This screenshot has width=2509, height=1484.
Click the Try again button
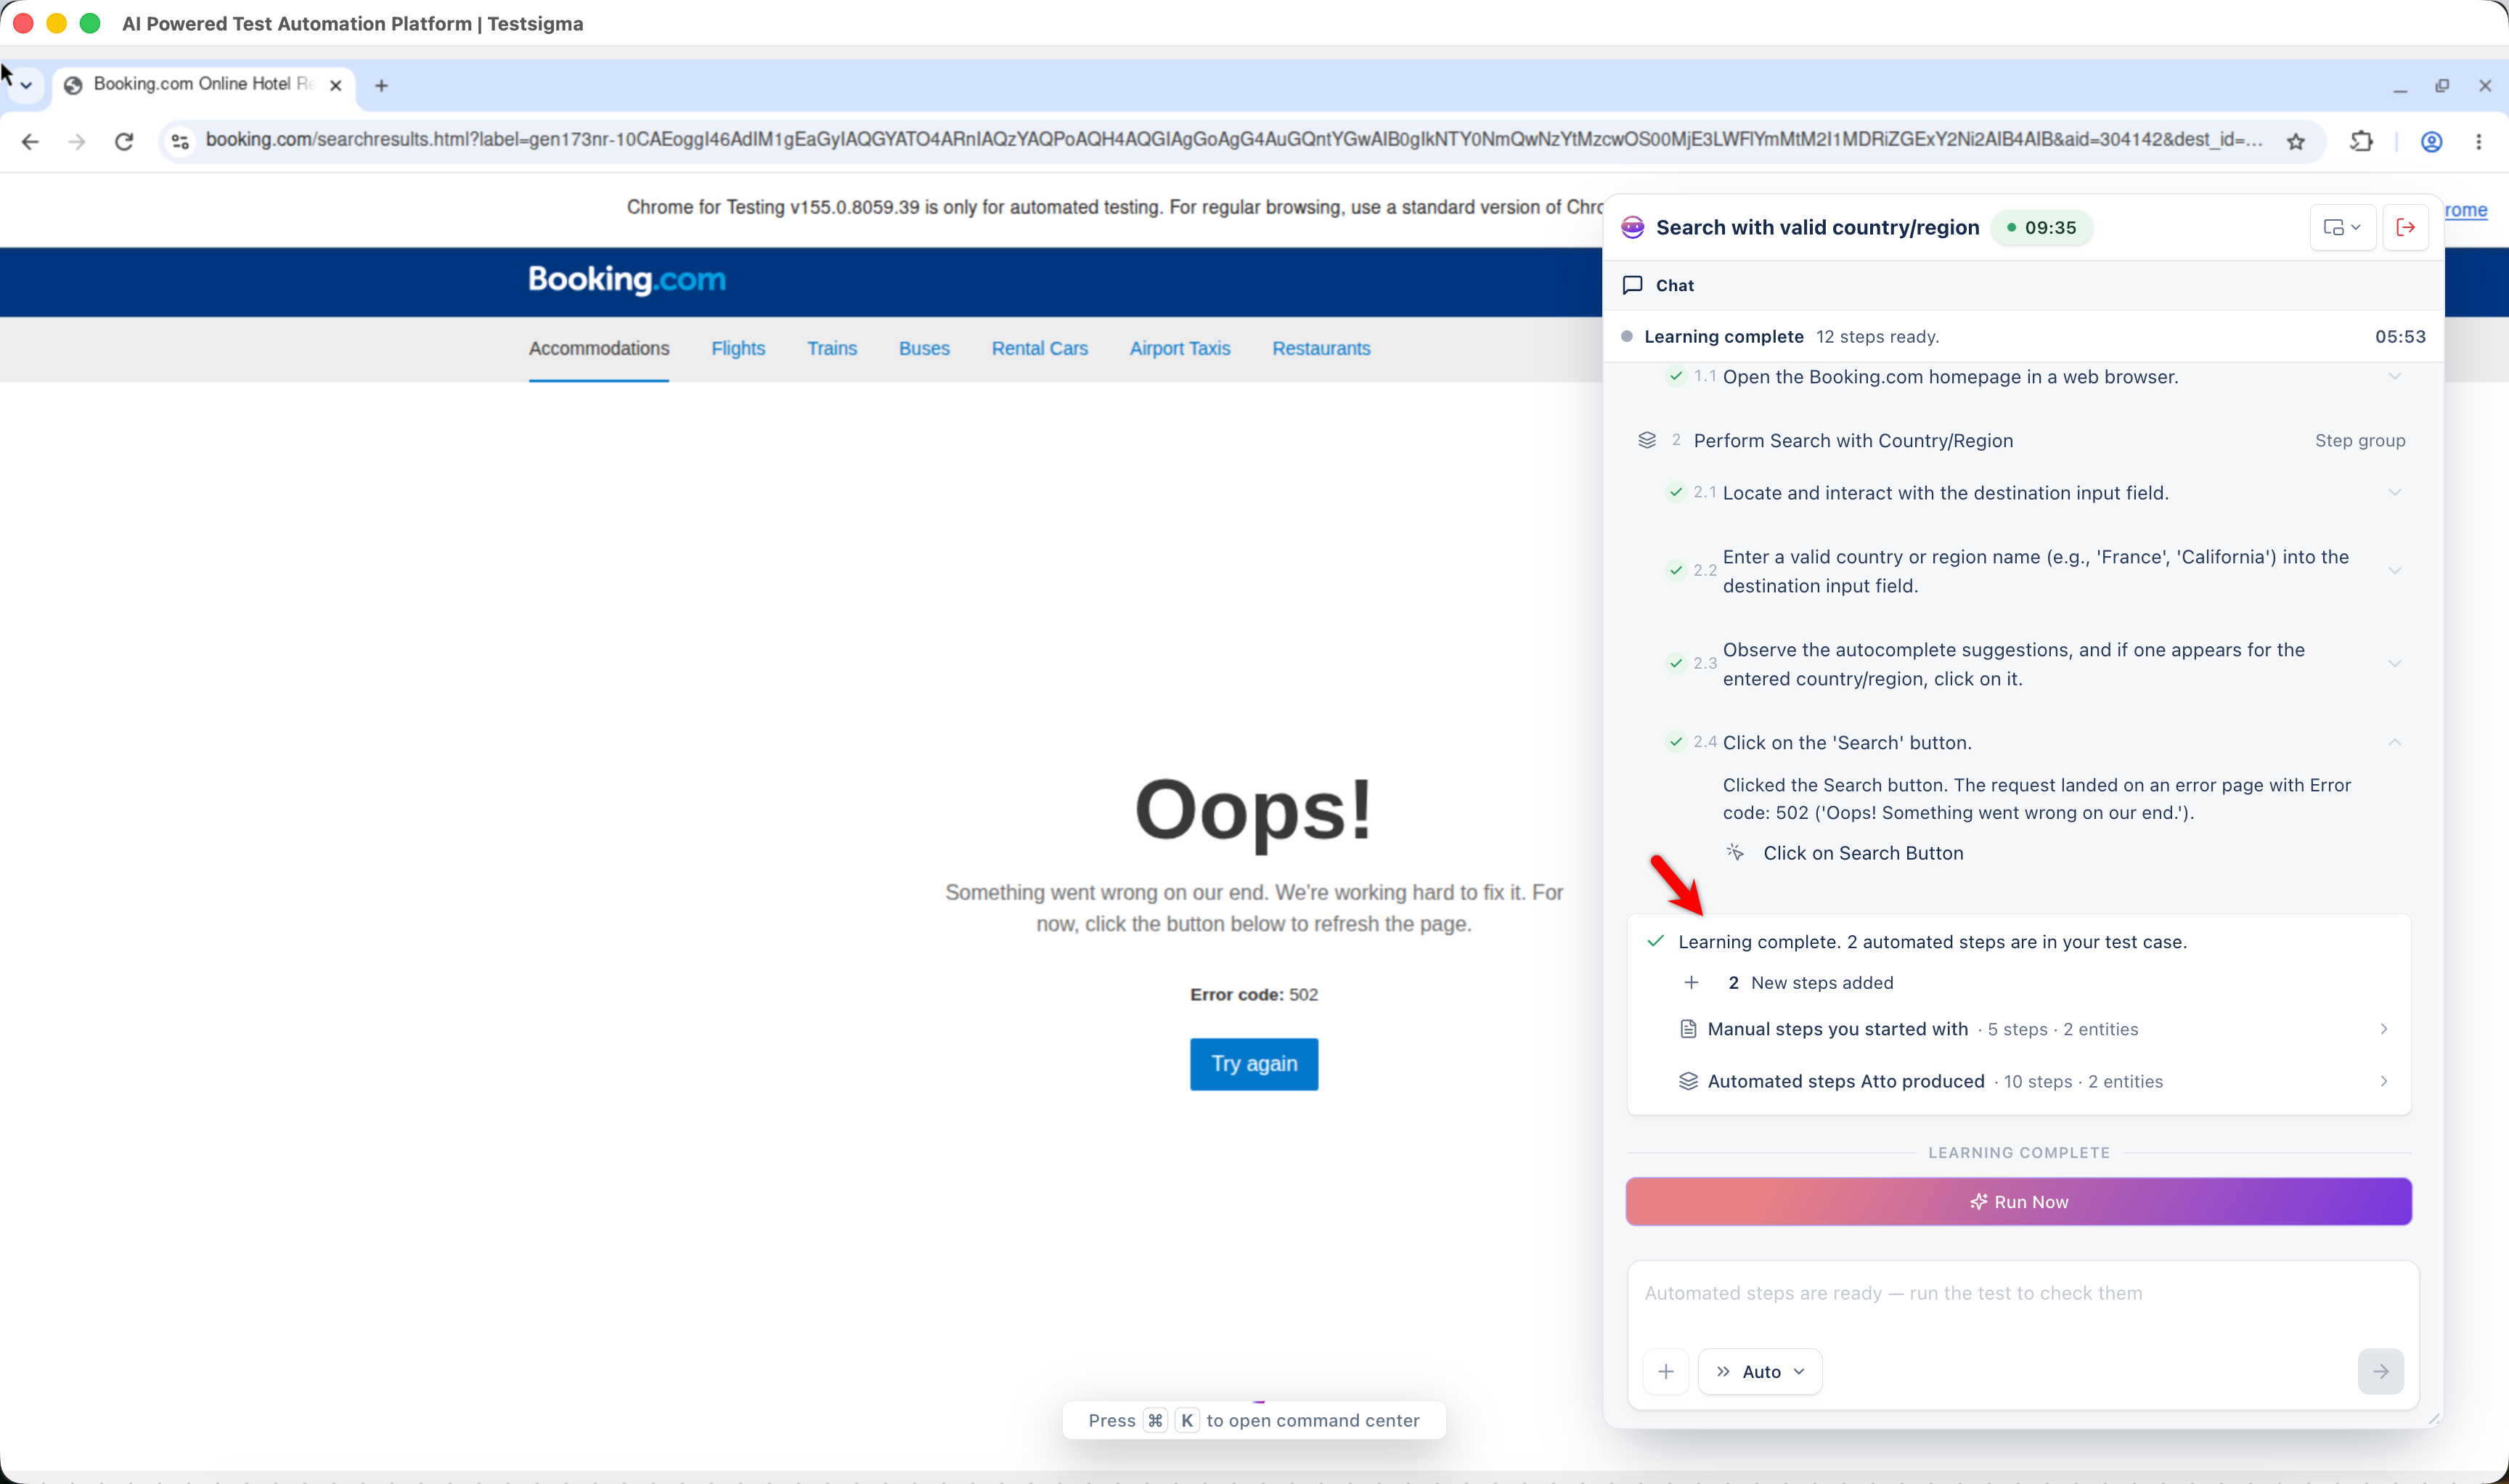[1253, 1064]
